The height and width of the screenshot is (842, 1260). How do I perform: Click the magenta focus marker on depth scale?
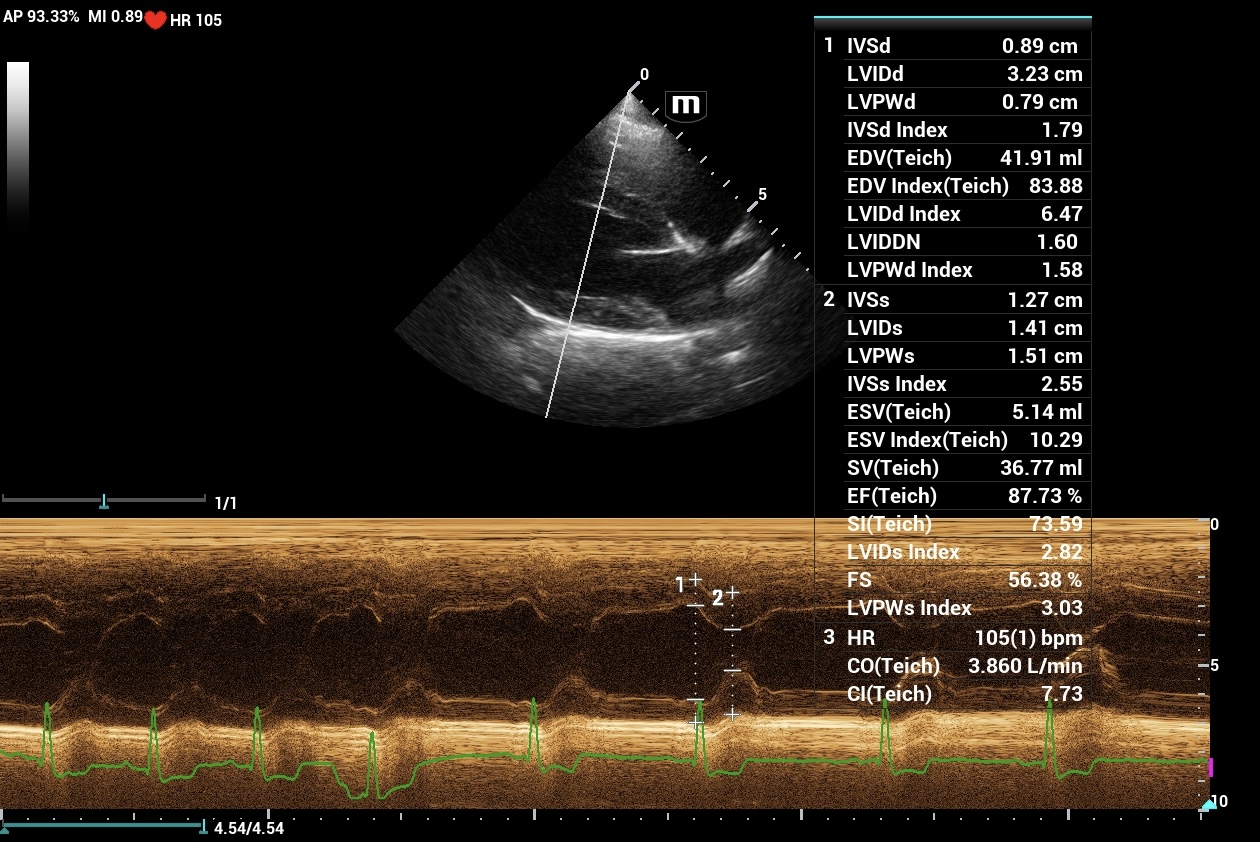pos(1211,767)
